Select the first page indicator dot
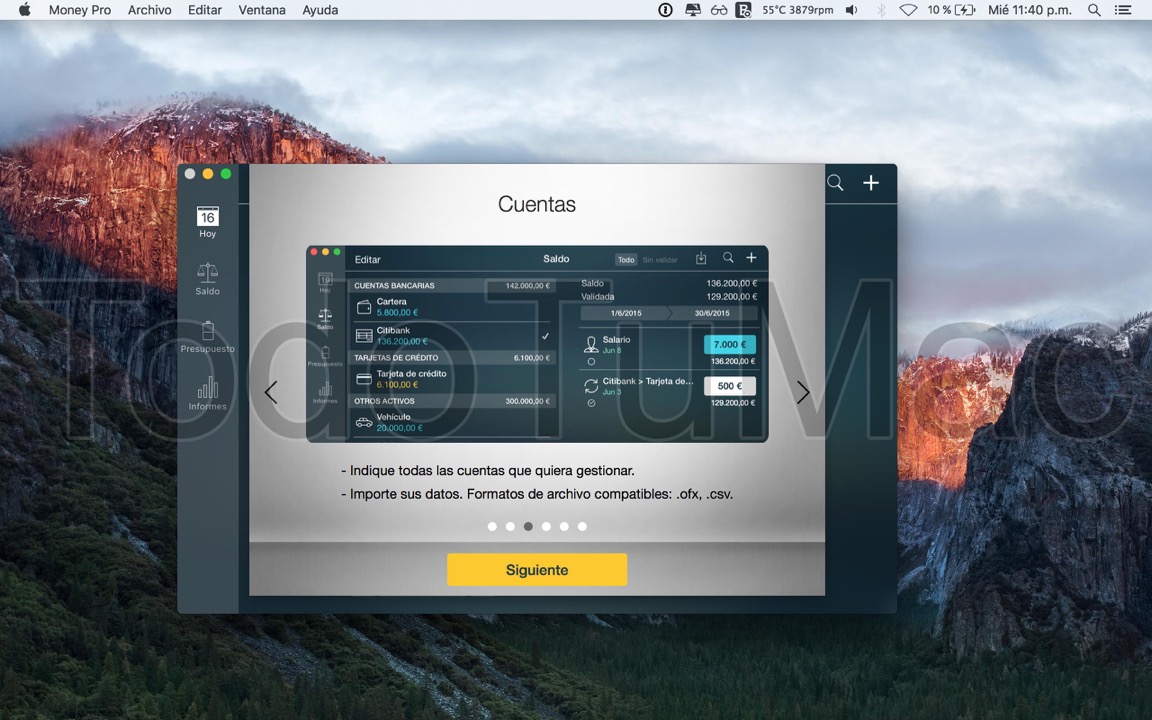This screenshot has height=720, width=1152. [x=492, y=526]
